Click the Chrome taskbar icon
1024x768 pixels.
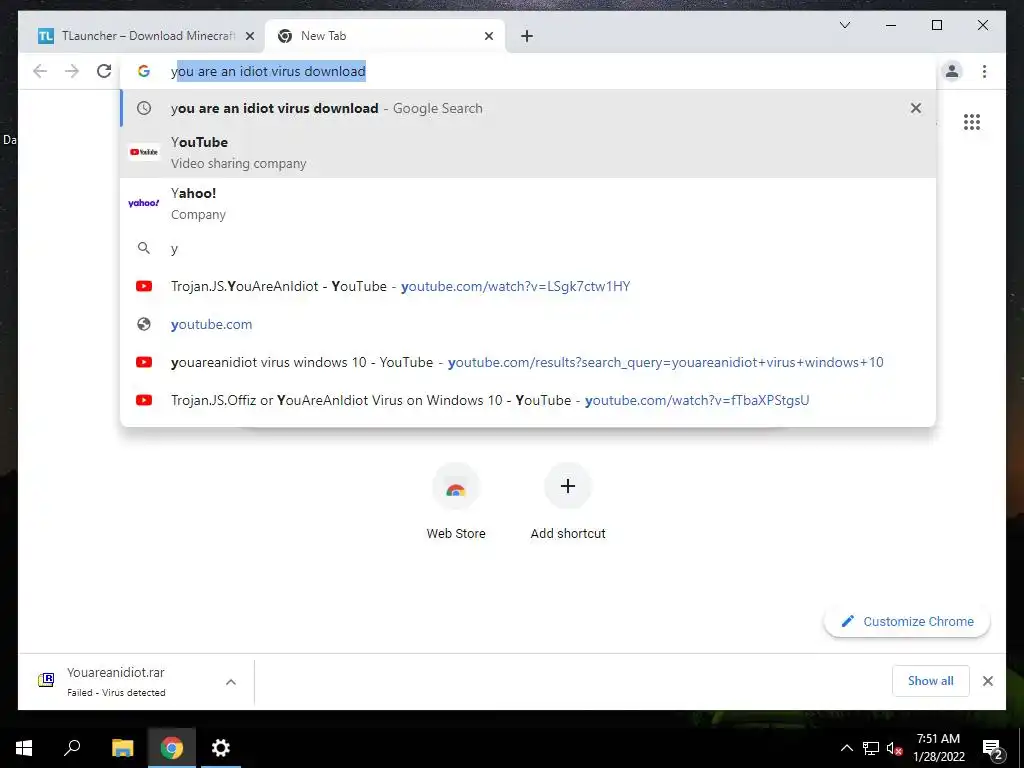172,748
